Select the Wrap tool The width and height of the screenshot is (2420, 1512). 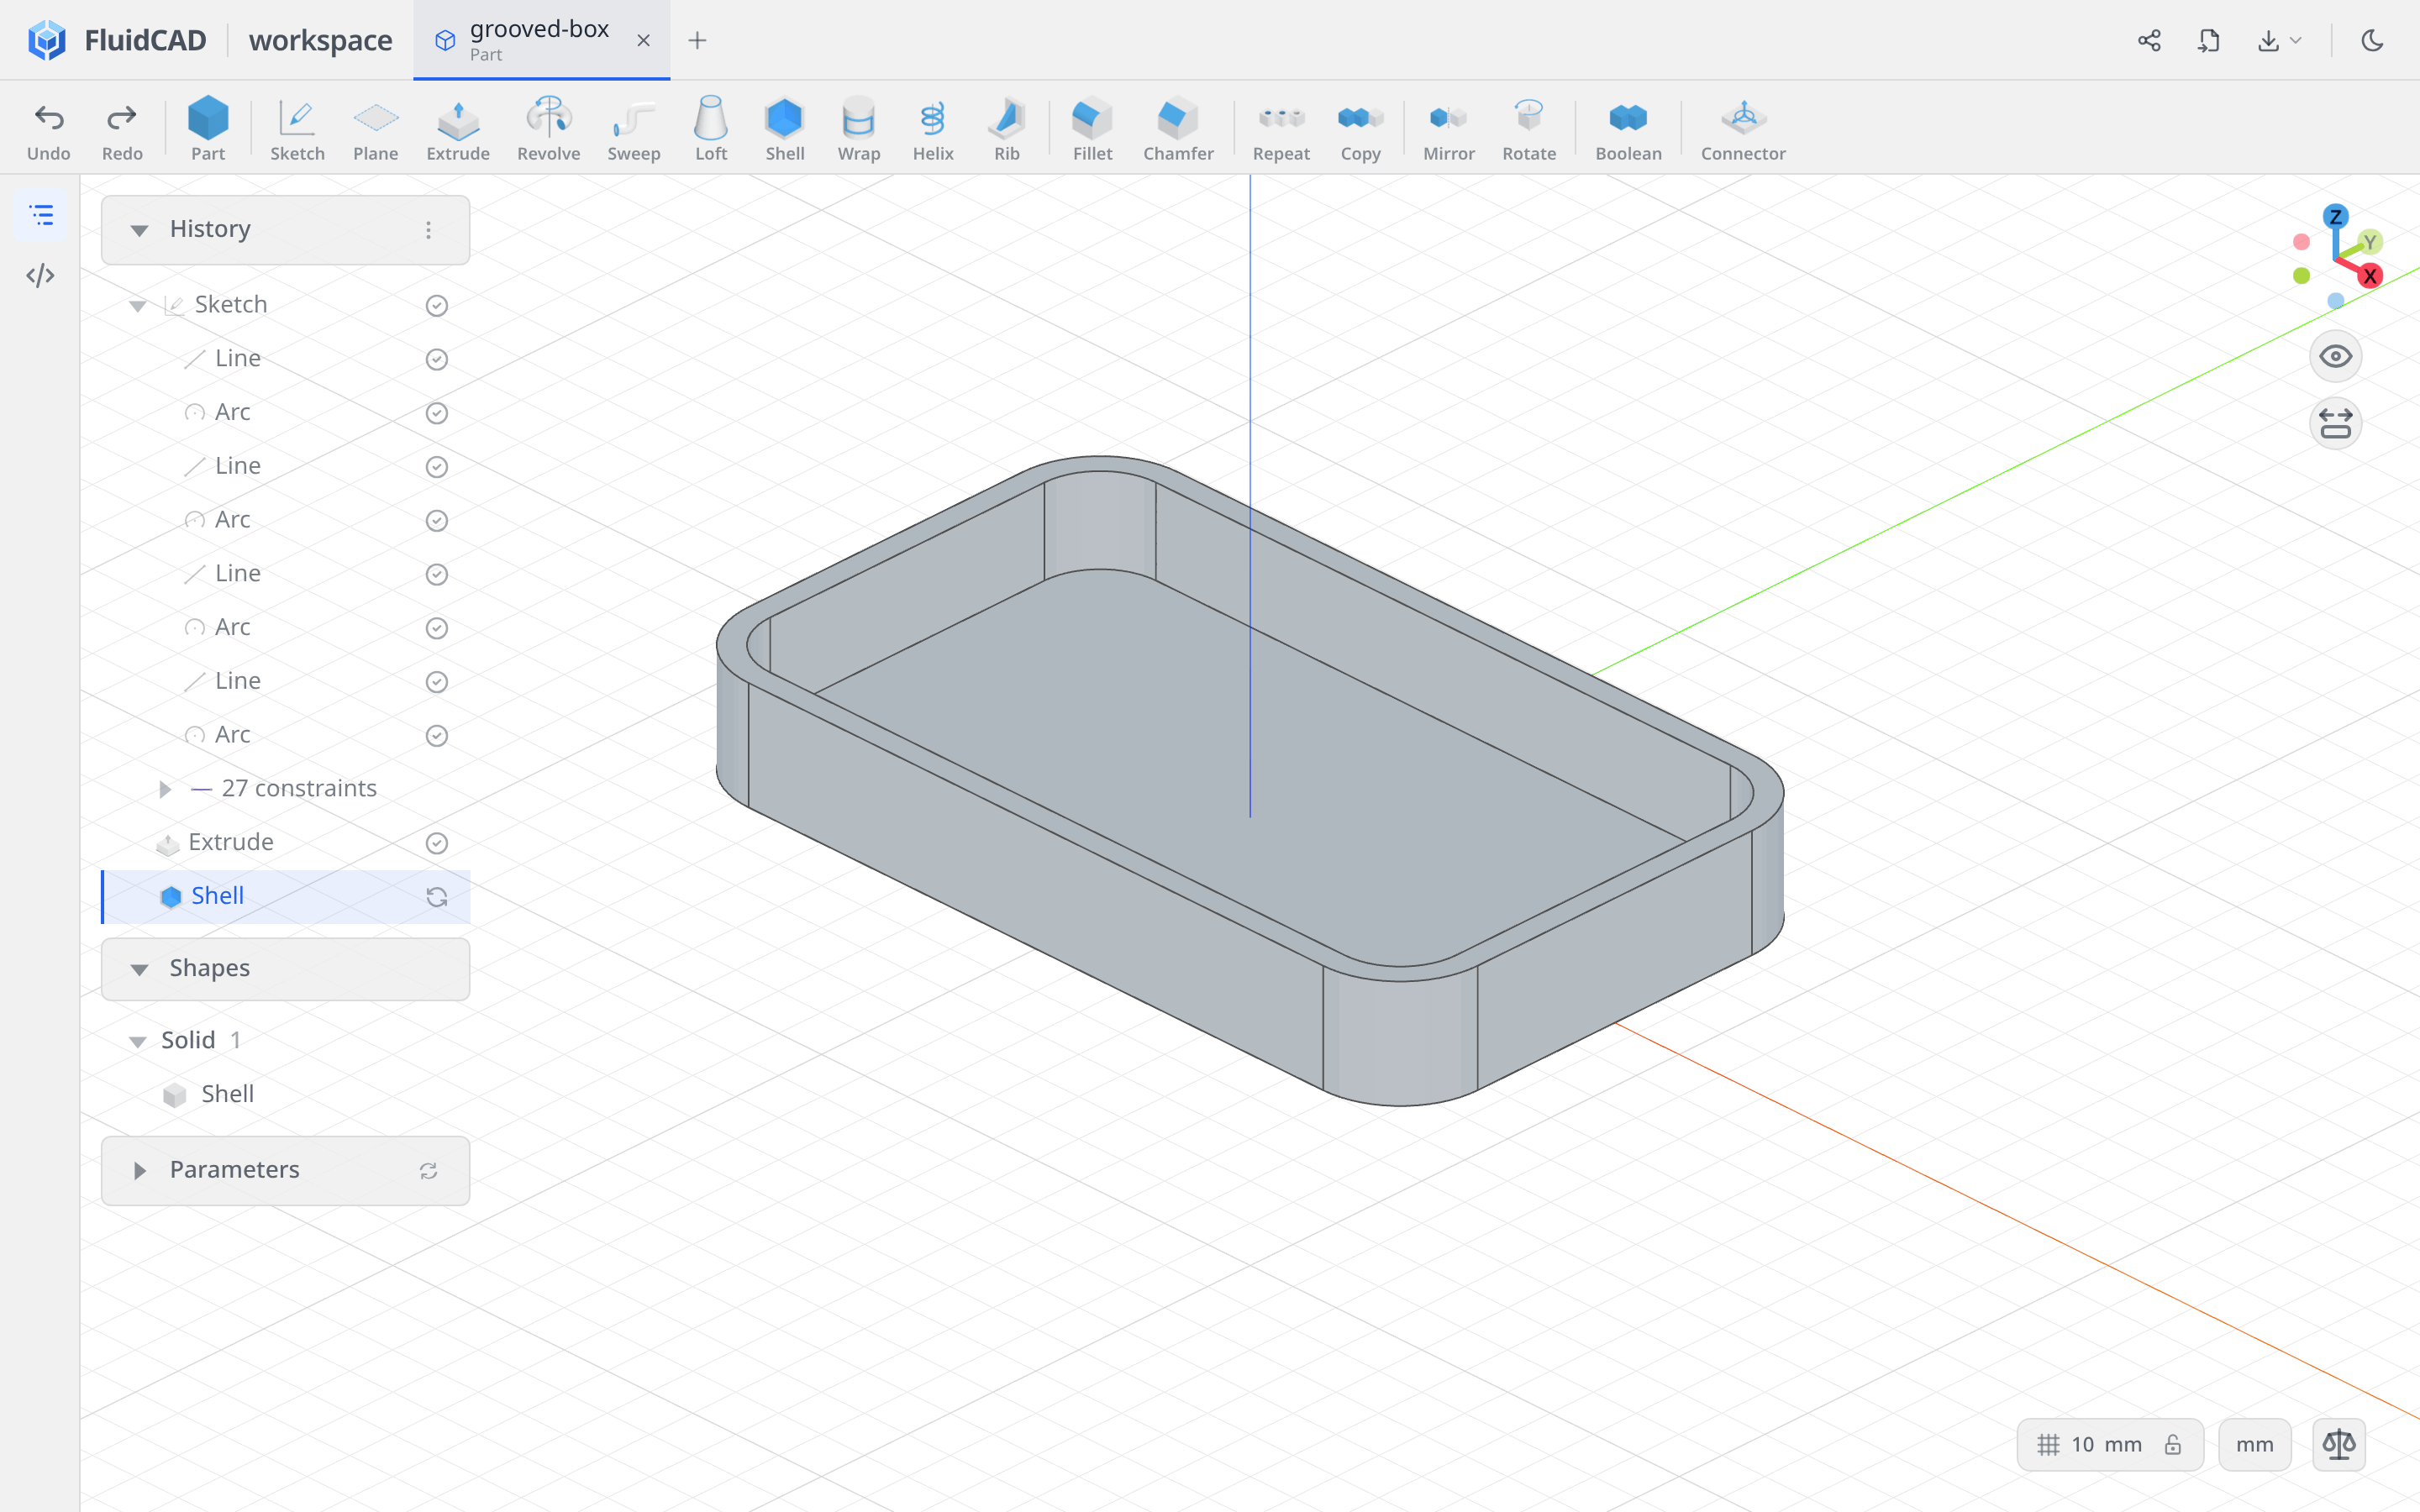tap(859, 129)
